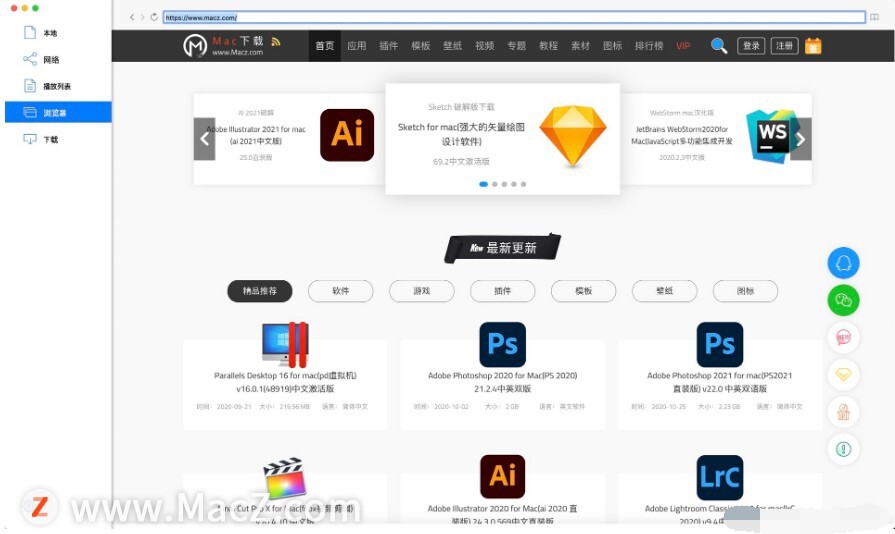895x534 pixels.
Task: Open the JetBrains WebStorm2020 carousel title link
Action: coord(682,135)
